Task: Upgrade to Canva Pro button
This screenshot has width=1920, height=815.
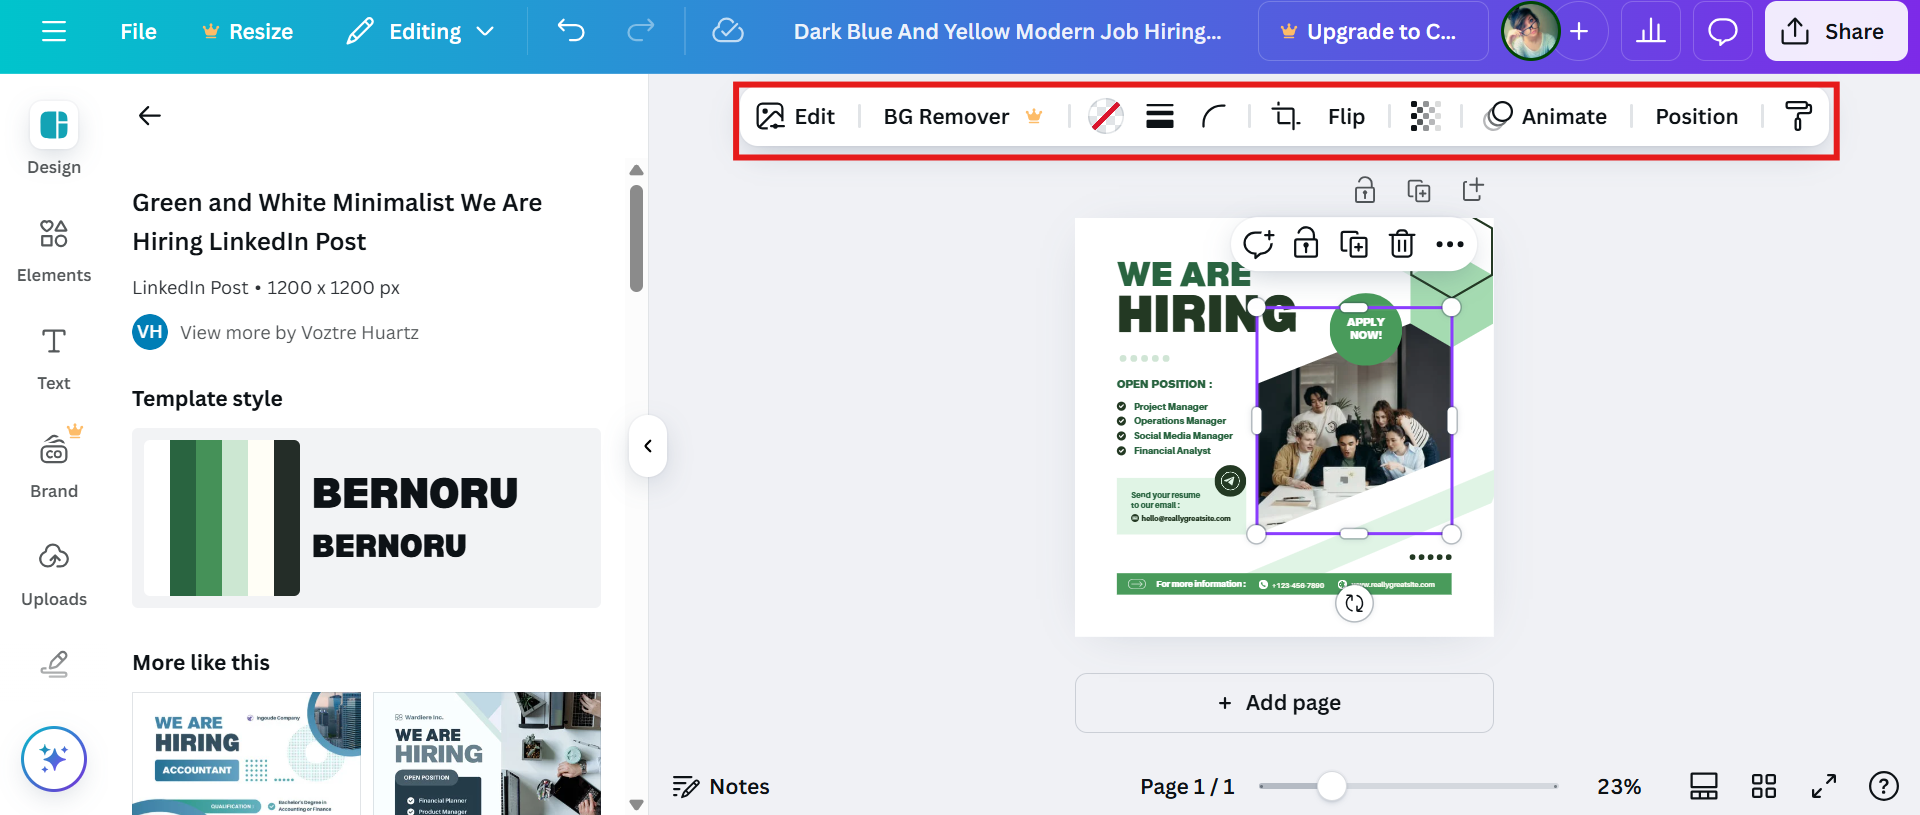Action: click(x=1372, y=32)
